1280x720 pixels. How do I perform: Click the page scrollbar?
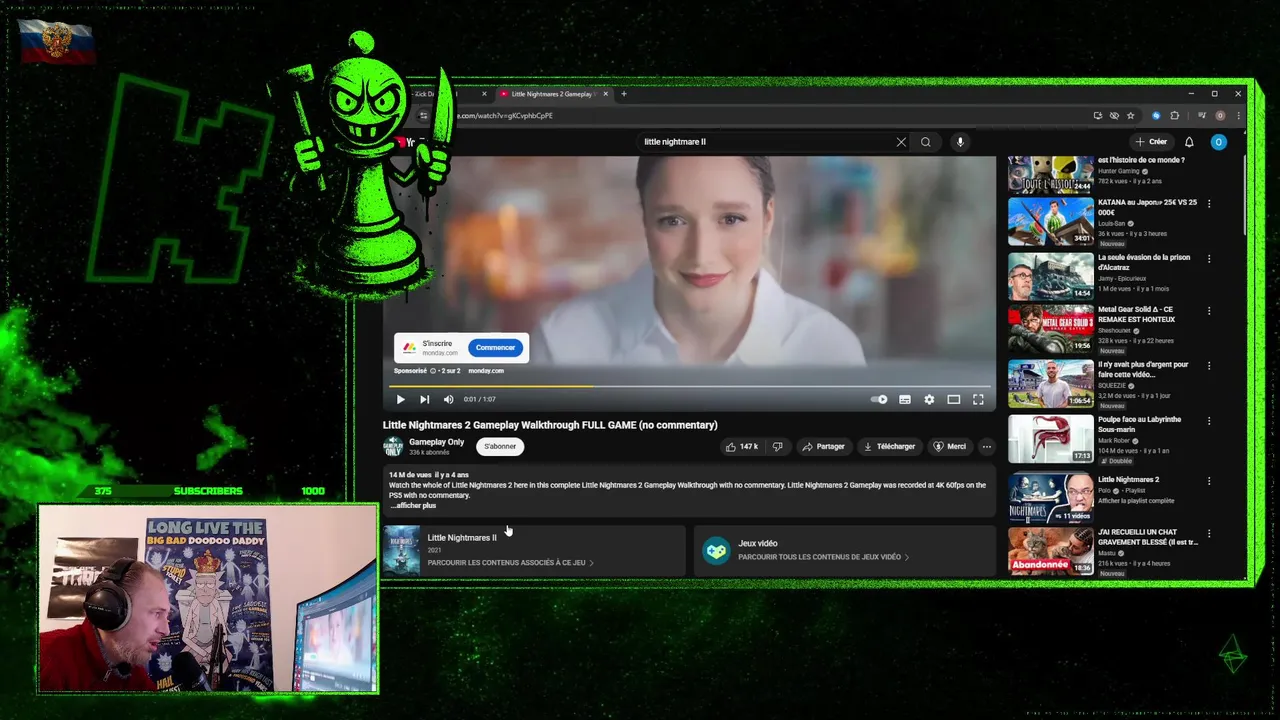pos(1244,195)
